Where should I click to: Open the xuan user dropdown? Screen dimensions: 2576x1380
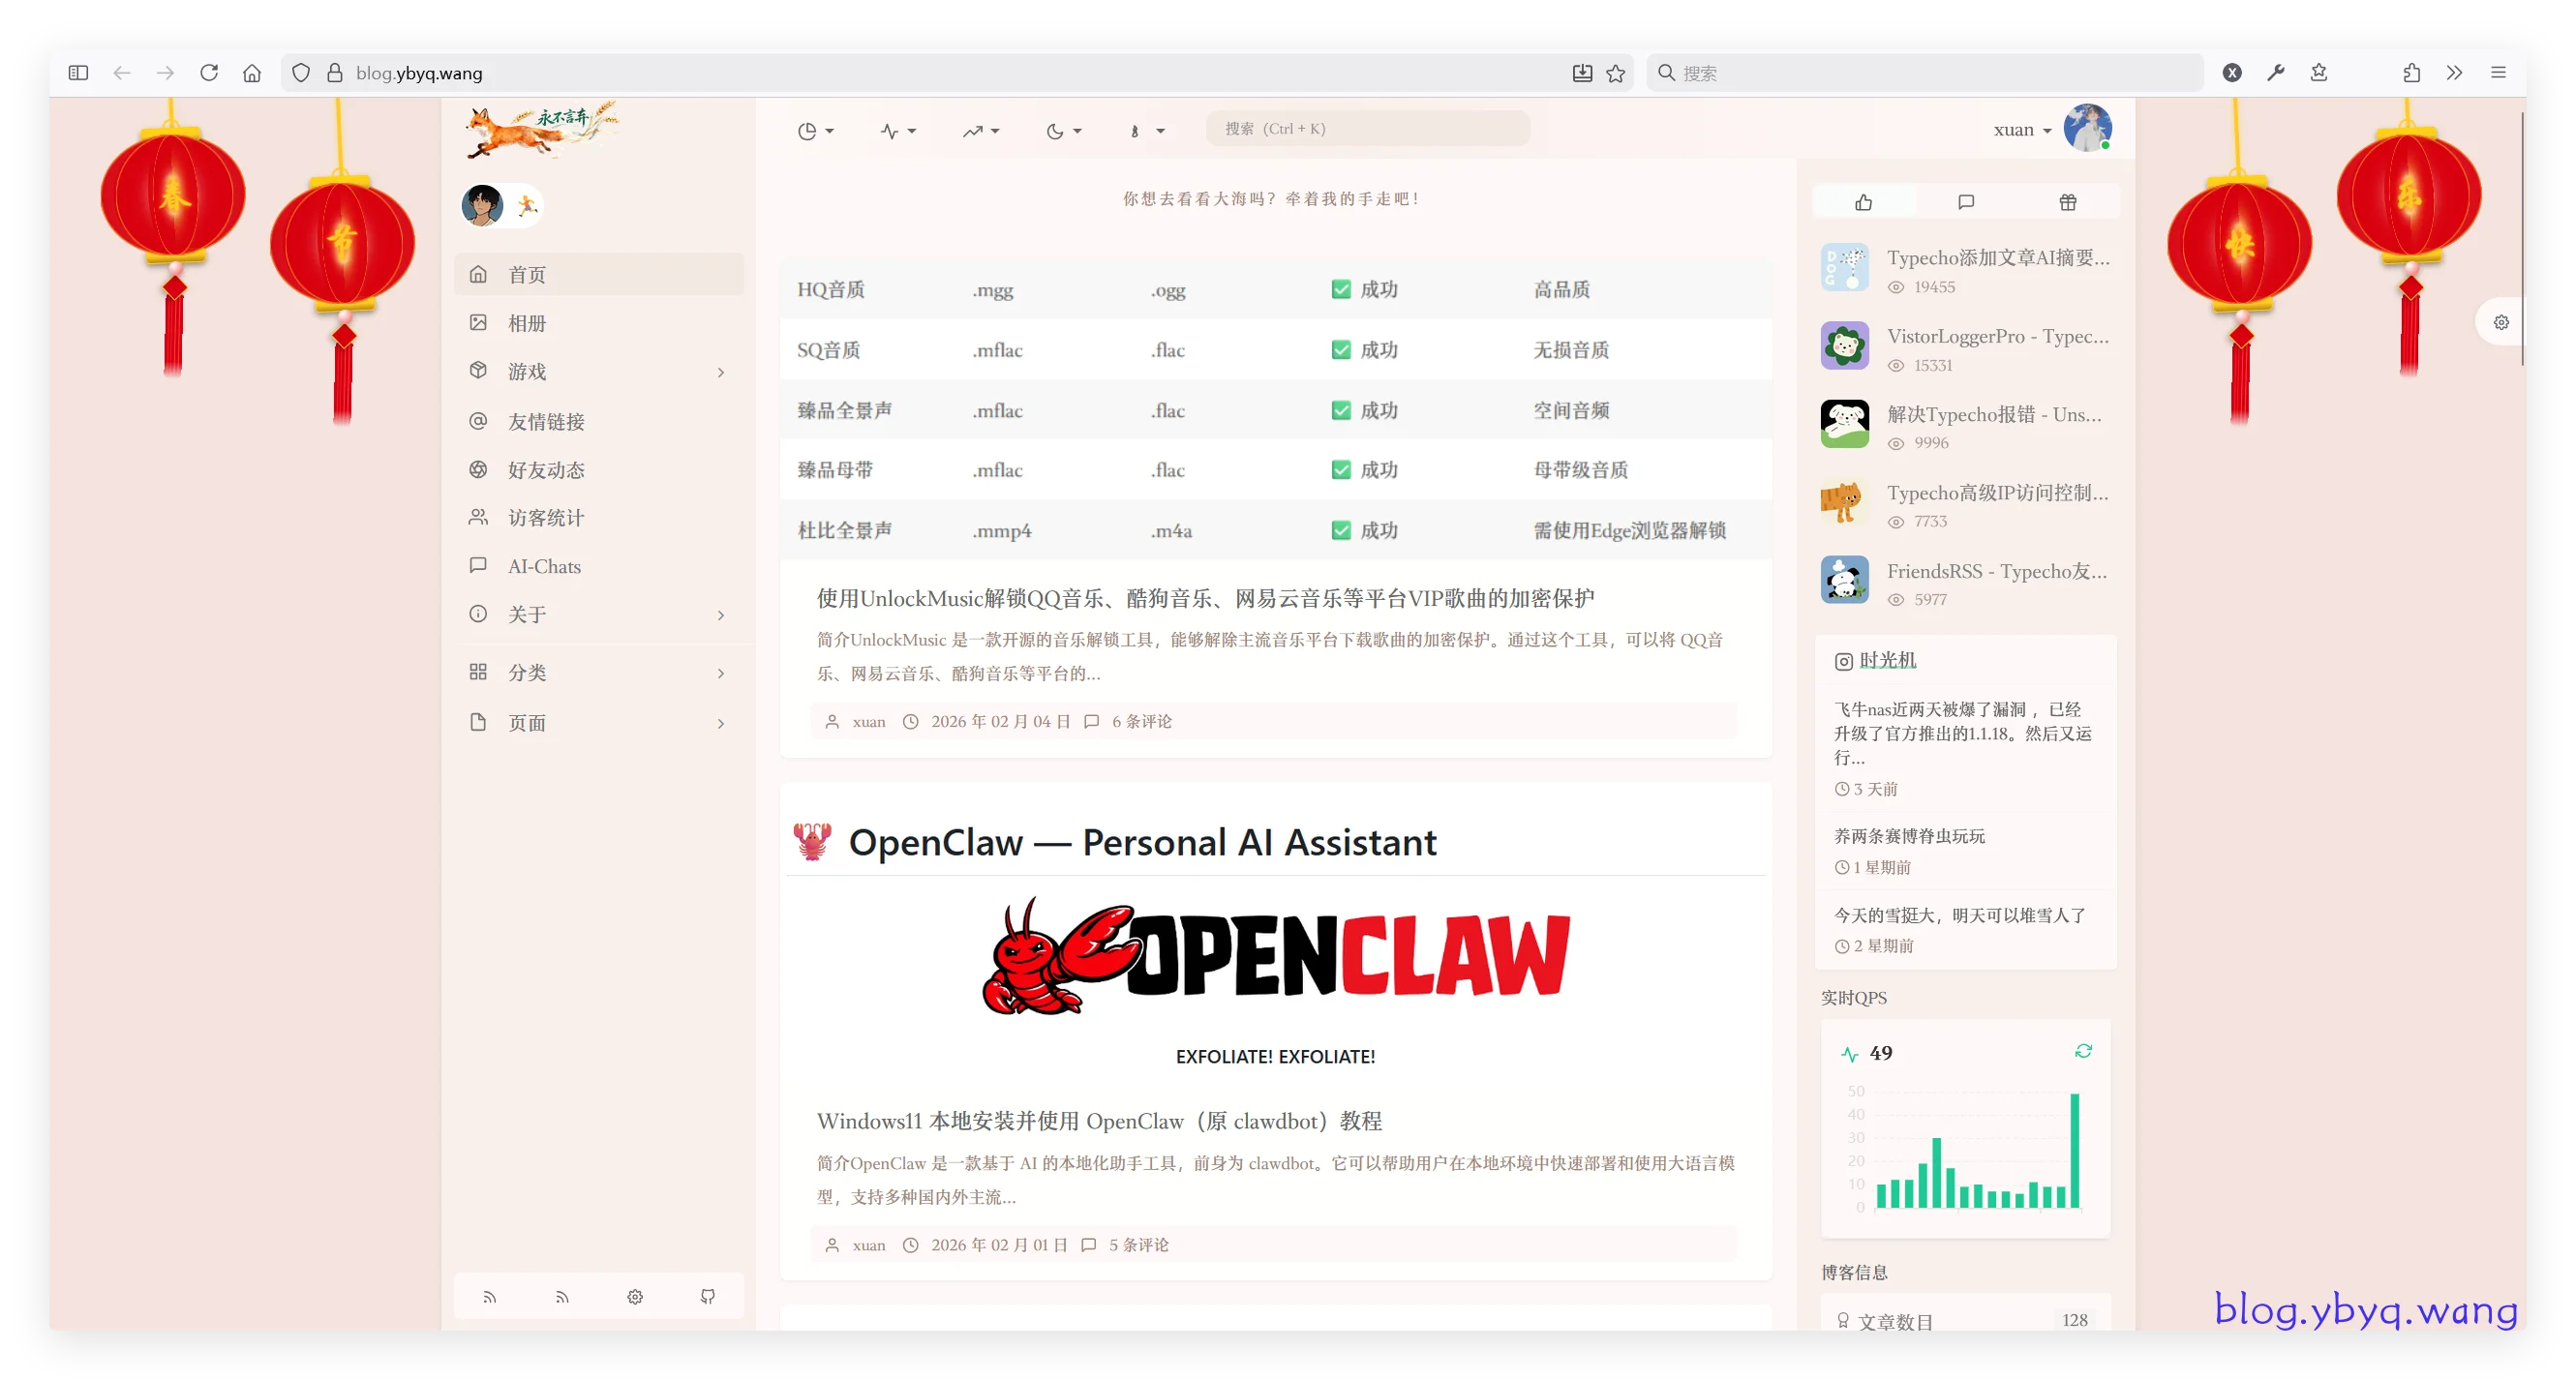coord(2022,130)
